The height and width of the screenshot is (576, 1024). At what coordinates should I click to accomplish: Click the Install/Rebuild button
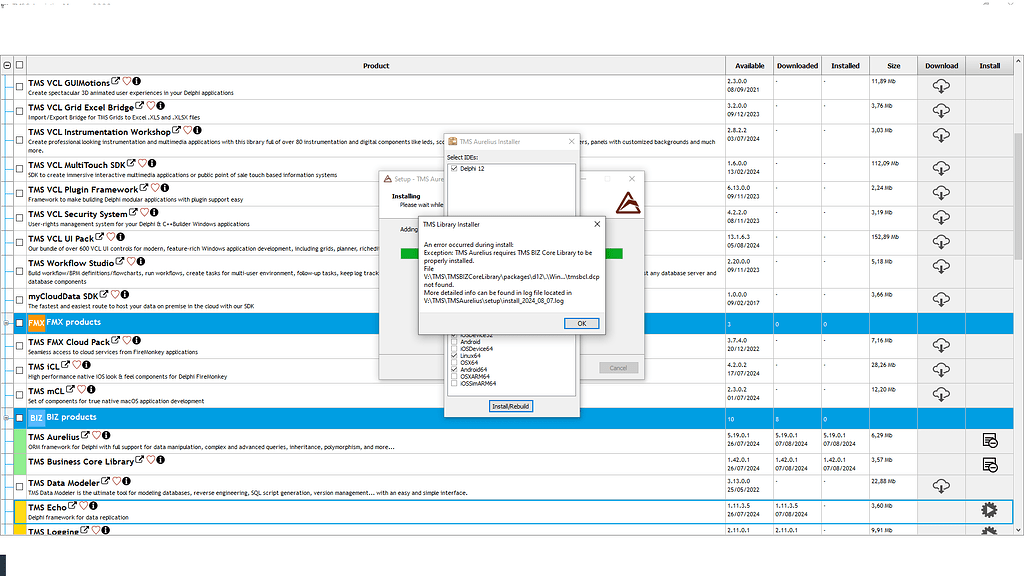[x=512, y=406]
